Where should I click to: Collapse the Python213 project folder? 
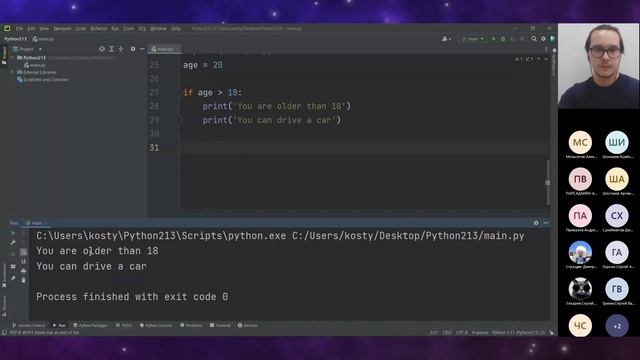coord(12,58)
